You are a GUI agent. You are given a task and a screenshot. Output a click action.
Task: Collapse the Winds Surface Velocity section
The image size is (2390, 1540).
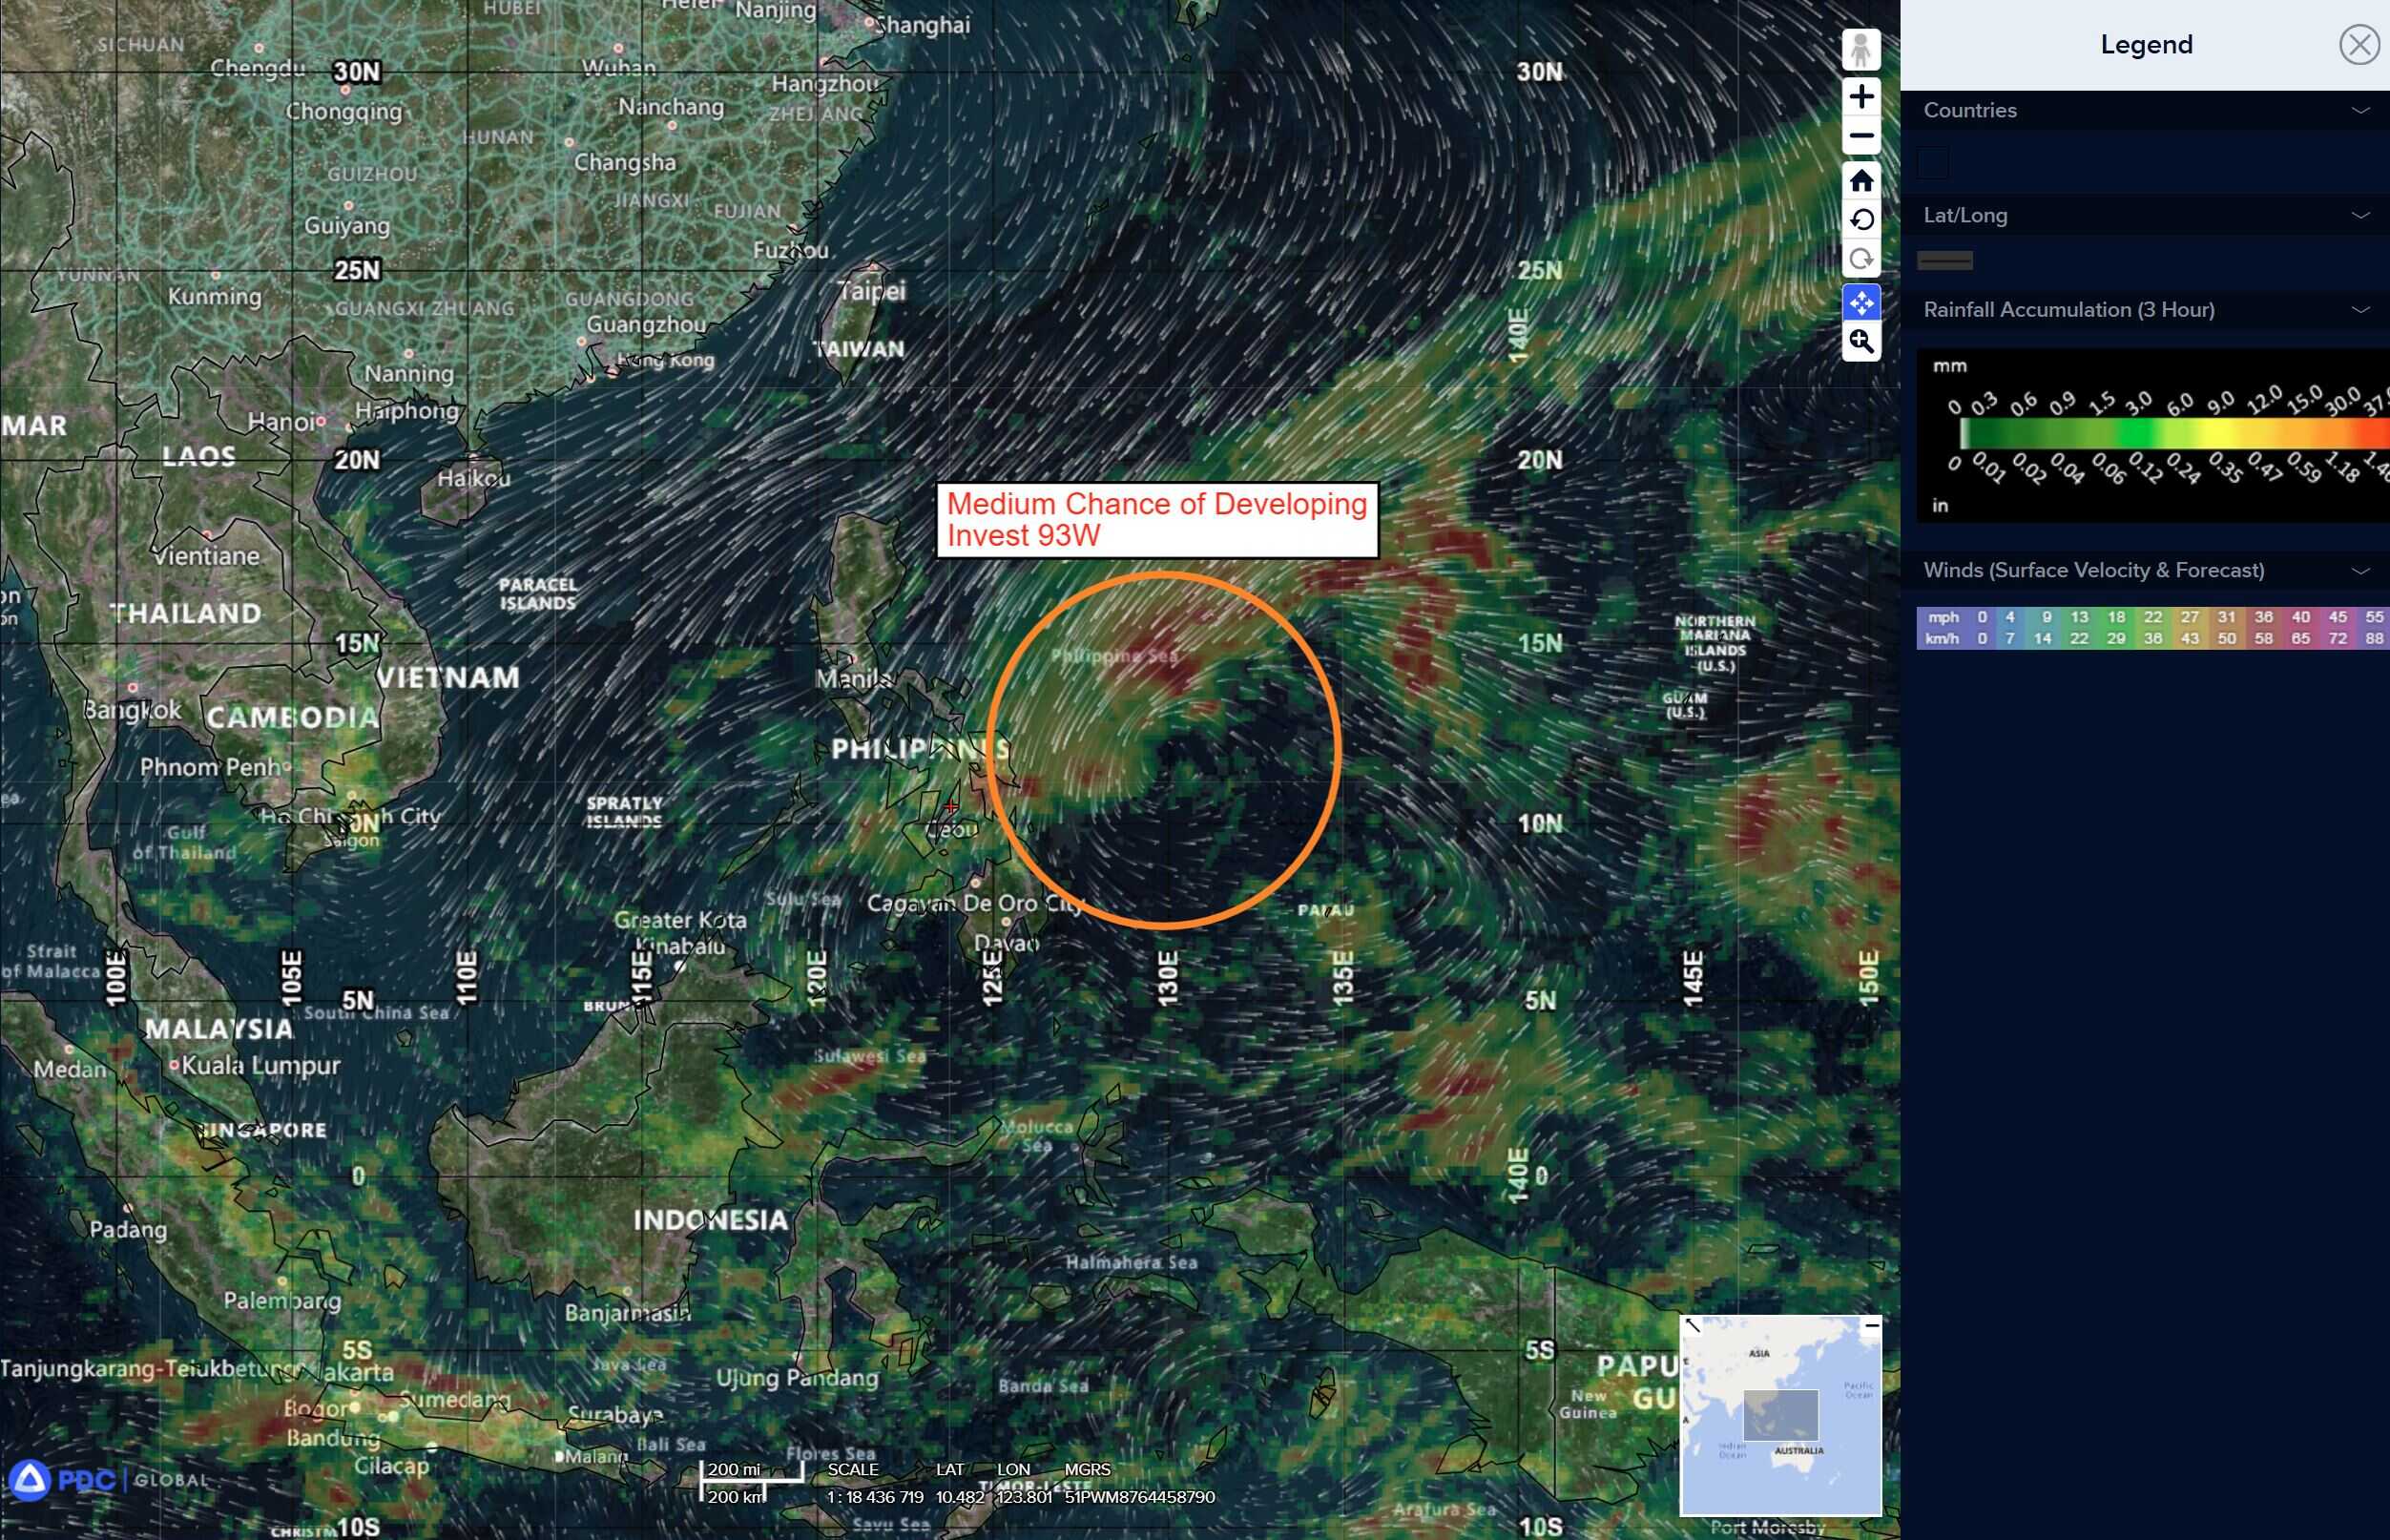(2360, 571)
